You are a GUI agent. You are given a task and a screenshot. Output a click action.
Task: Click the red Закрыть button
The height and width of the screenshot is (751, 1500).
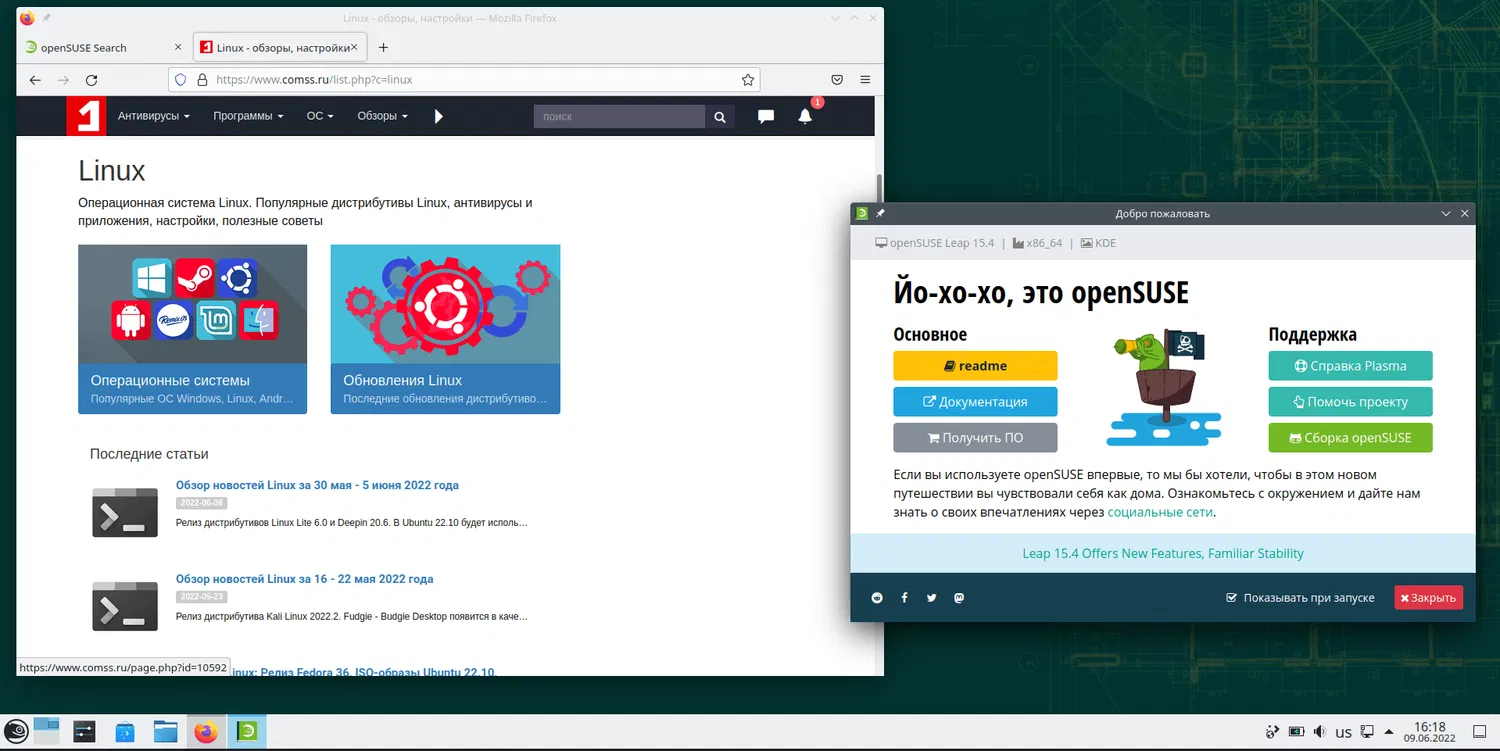(1428, 598)
